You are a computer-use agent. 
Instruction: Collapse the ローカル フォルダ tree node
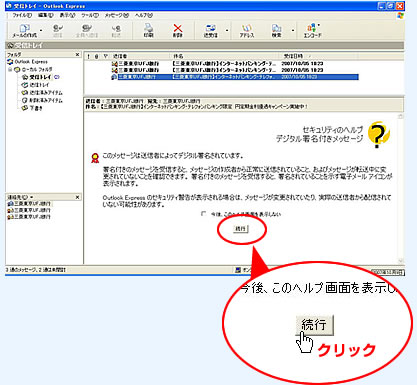tap(10, 70)
